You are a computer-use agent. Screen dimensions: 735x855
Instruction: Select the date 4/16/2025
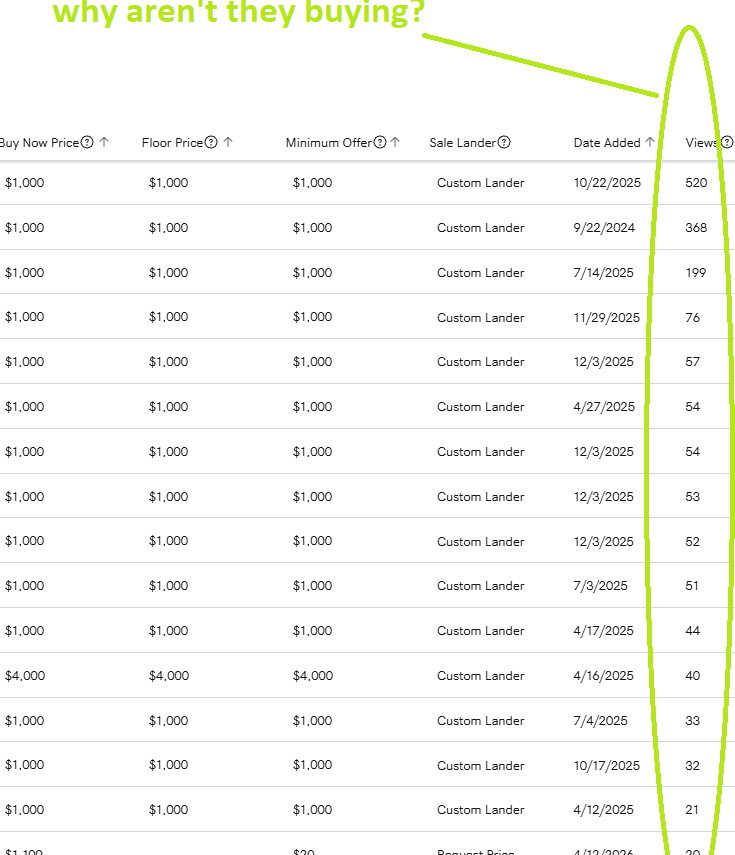(604, 676)
